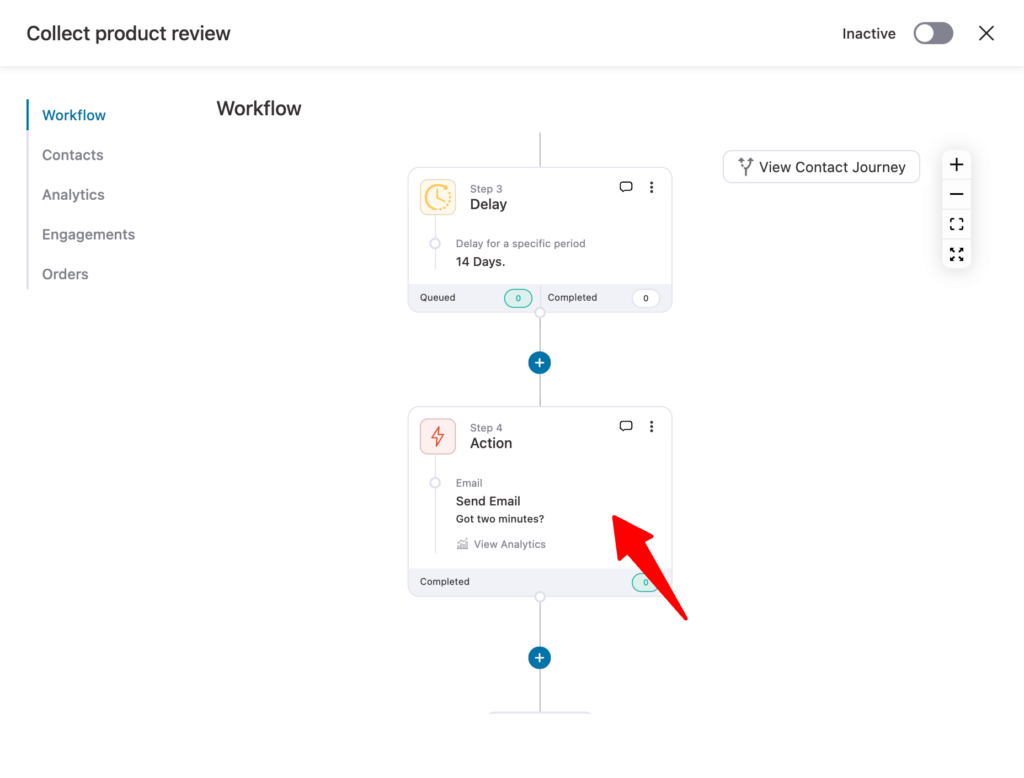Open the Analytics section

(x=72, y=194)
